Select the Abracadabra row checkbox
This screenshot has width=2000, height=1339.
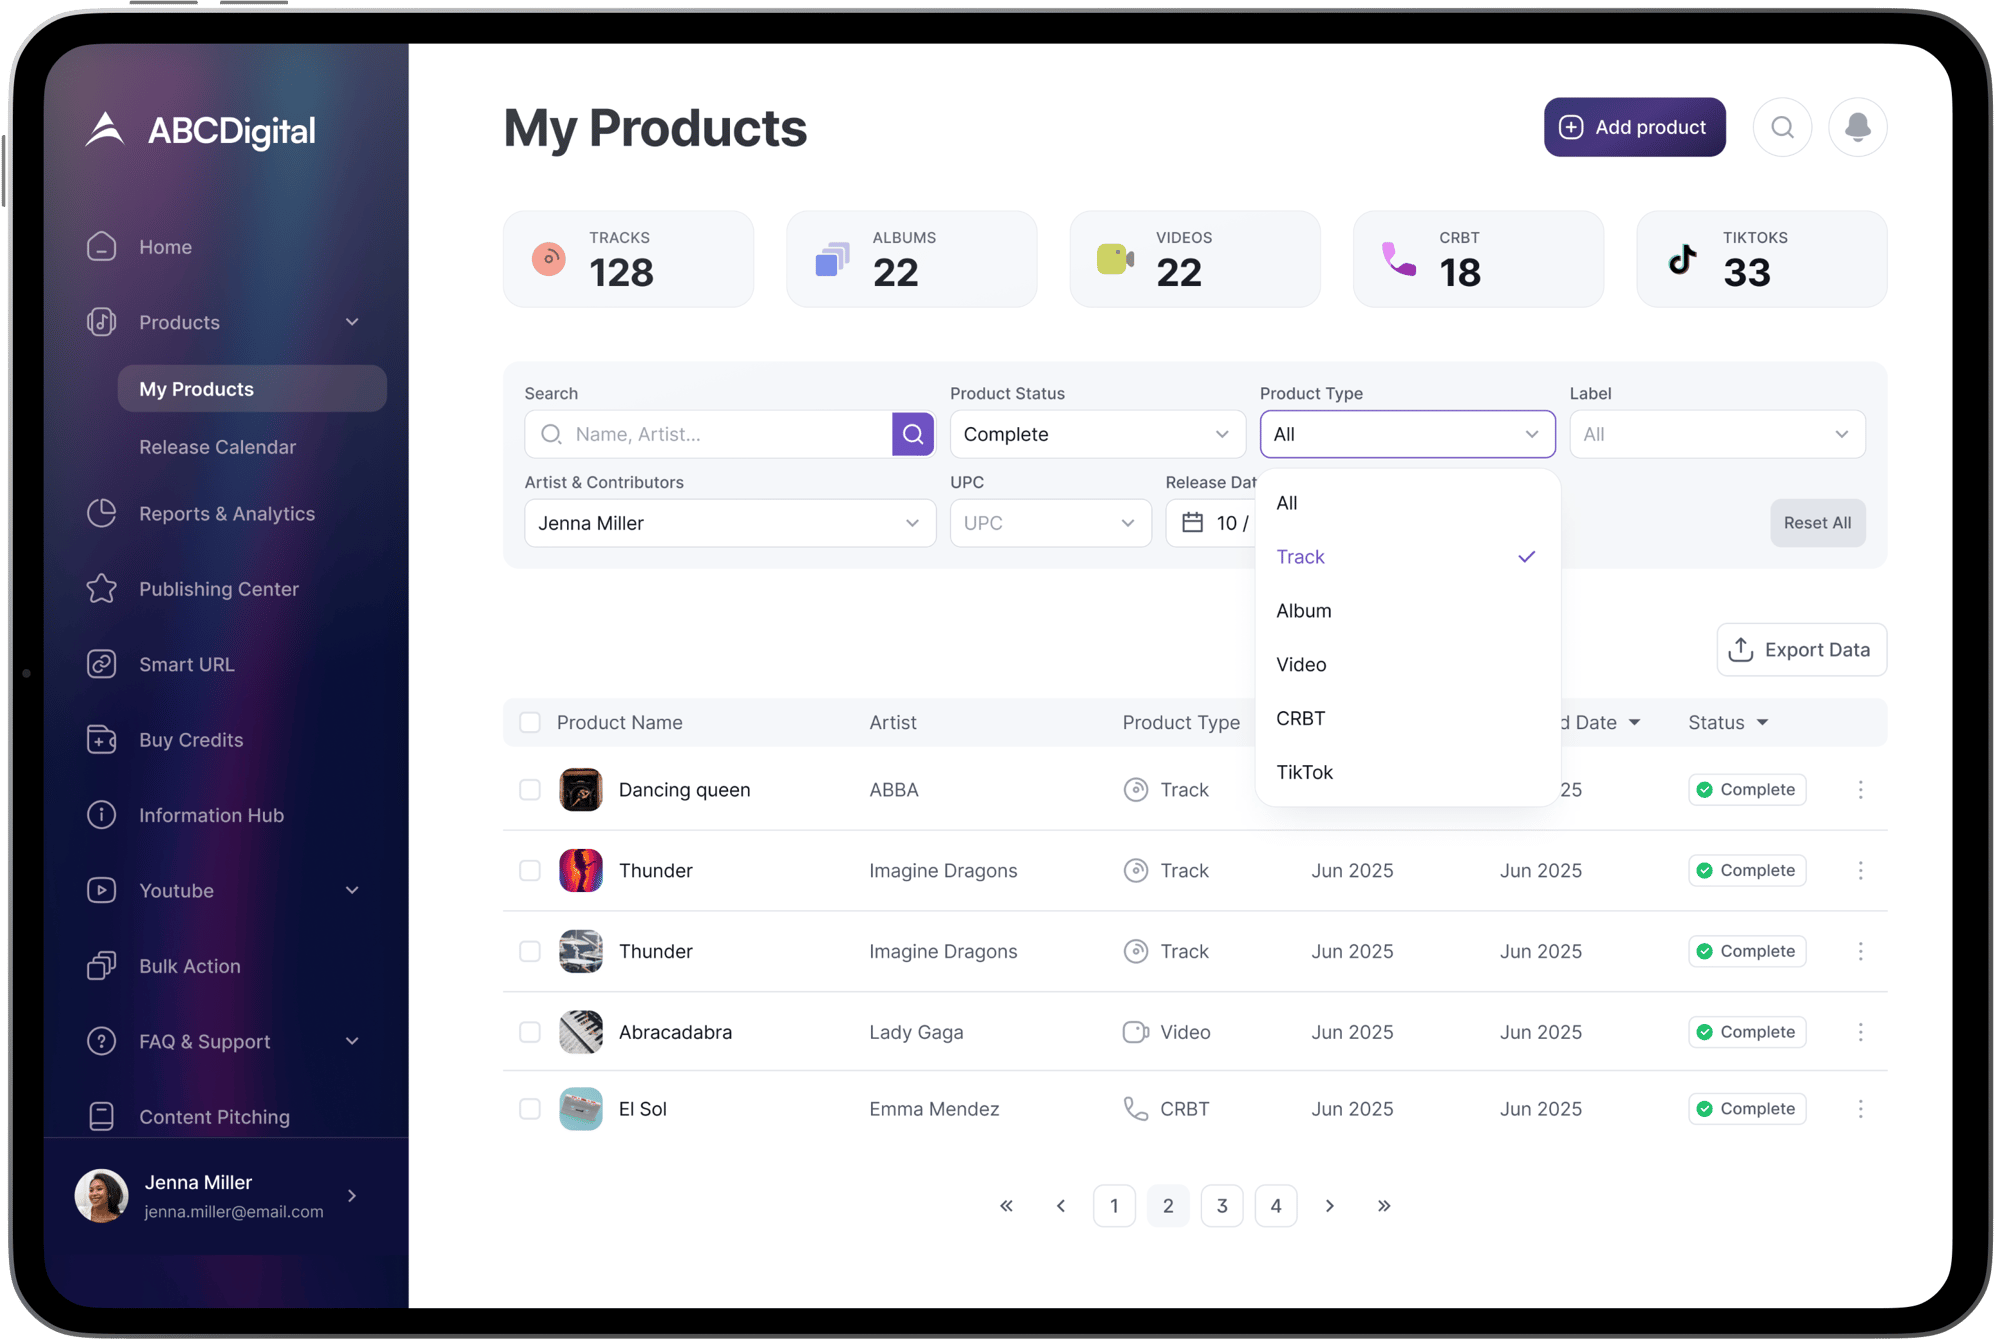(530, 1032)
